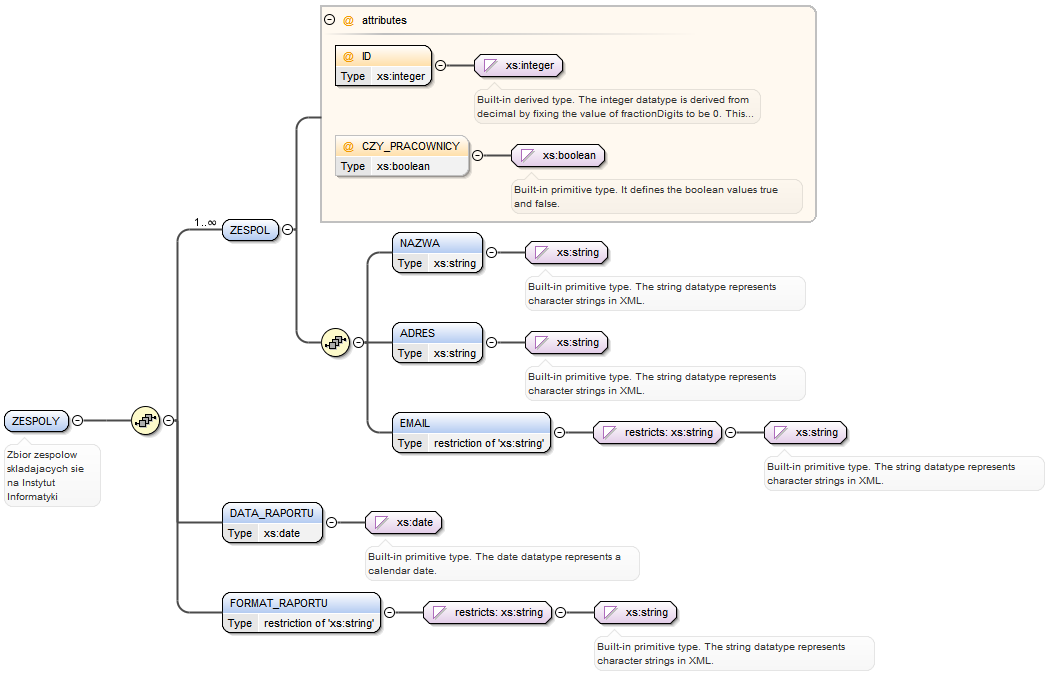
Task: Collapse the attributes group box
Action: (x=330, y=19)
